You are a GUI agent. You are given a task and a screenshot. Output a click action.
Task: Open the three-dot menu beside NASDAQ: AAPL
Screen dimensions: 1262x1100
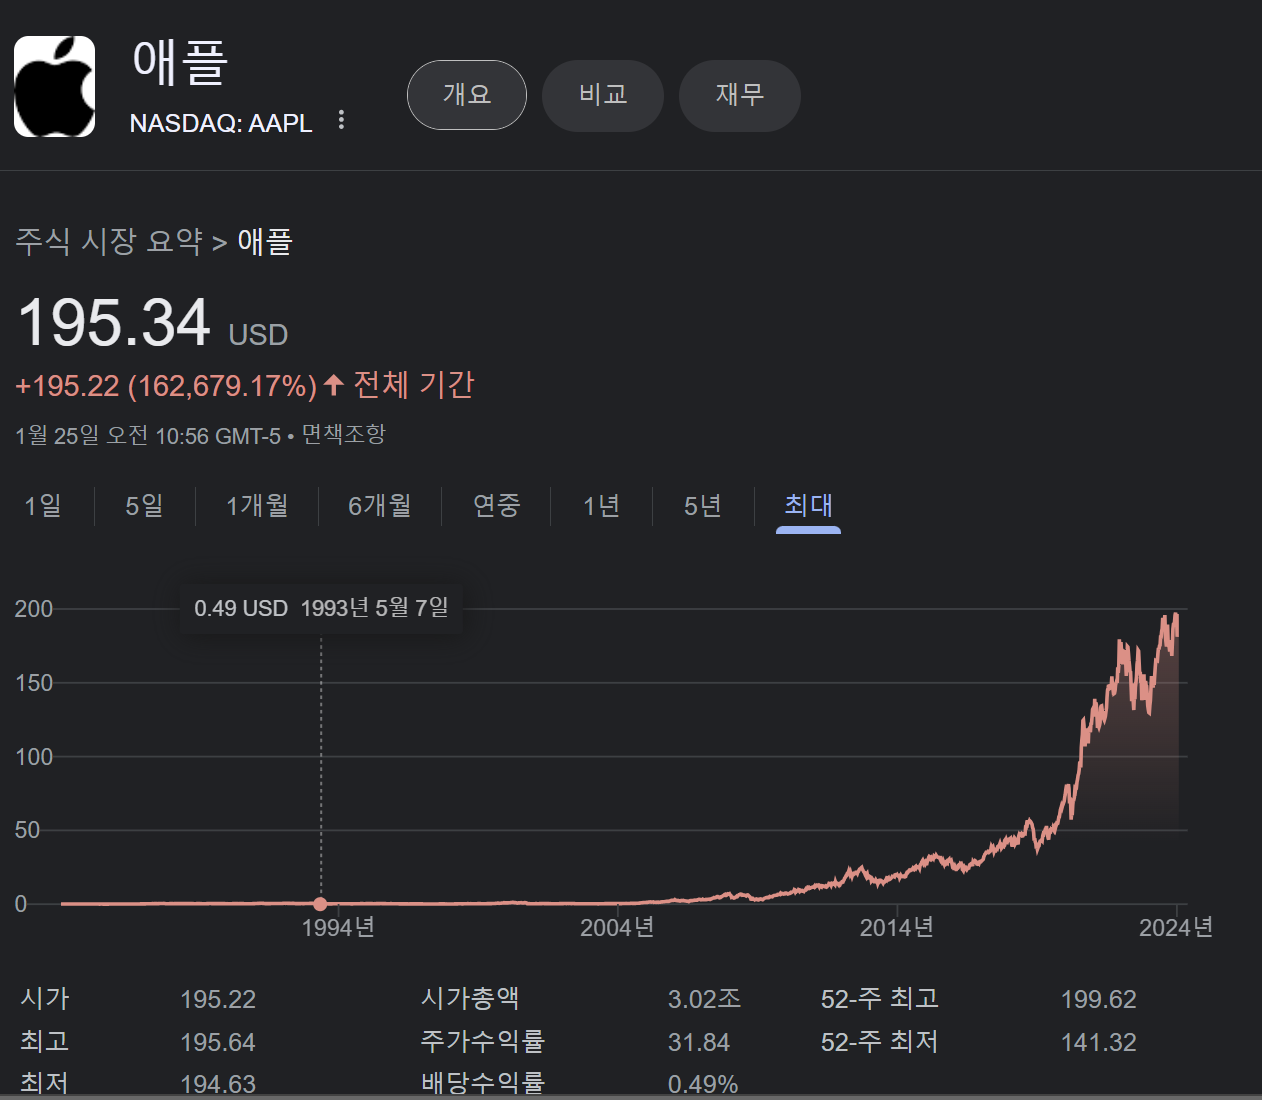(x=341, y=120)
